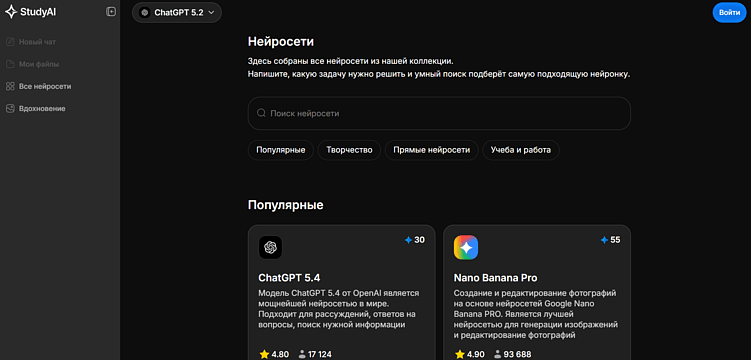Click the grid icon beside Все нейросети
The height and width of the screenshot is (360, 751).
10,87
